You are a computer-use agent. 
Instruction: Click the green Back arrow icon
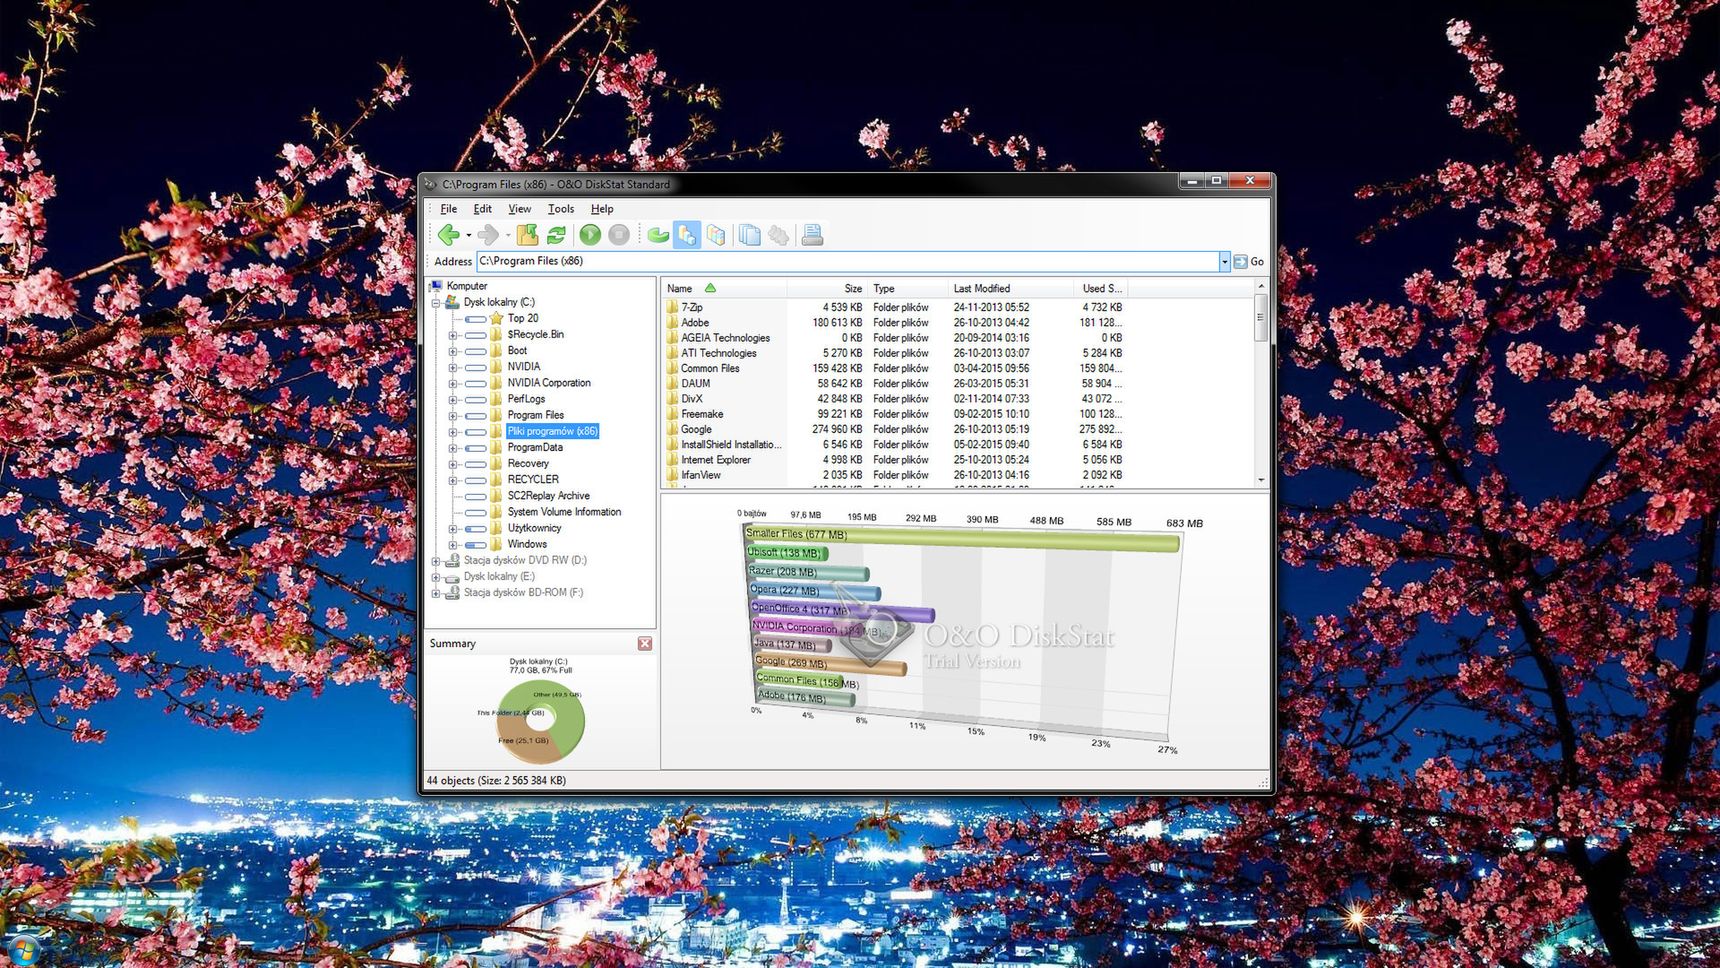pyautogui.click(x=448, y=235)
